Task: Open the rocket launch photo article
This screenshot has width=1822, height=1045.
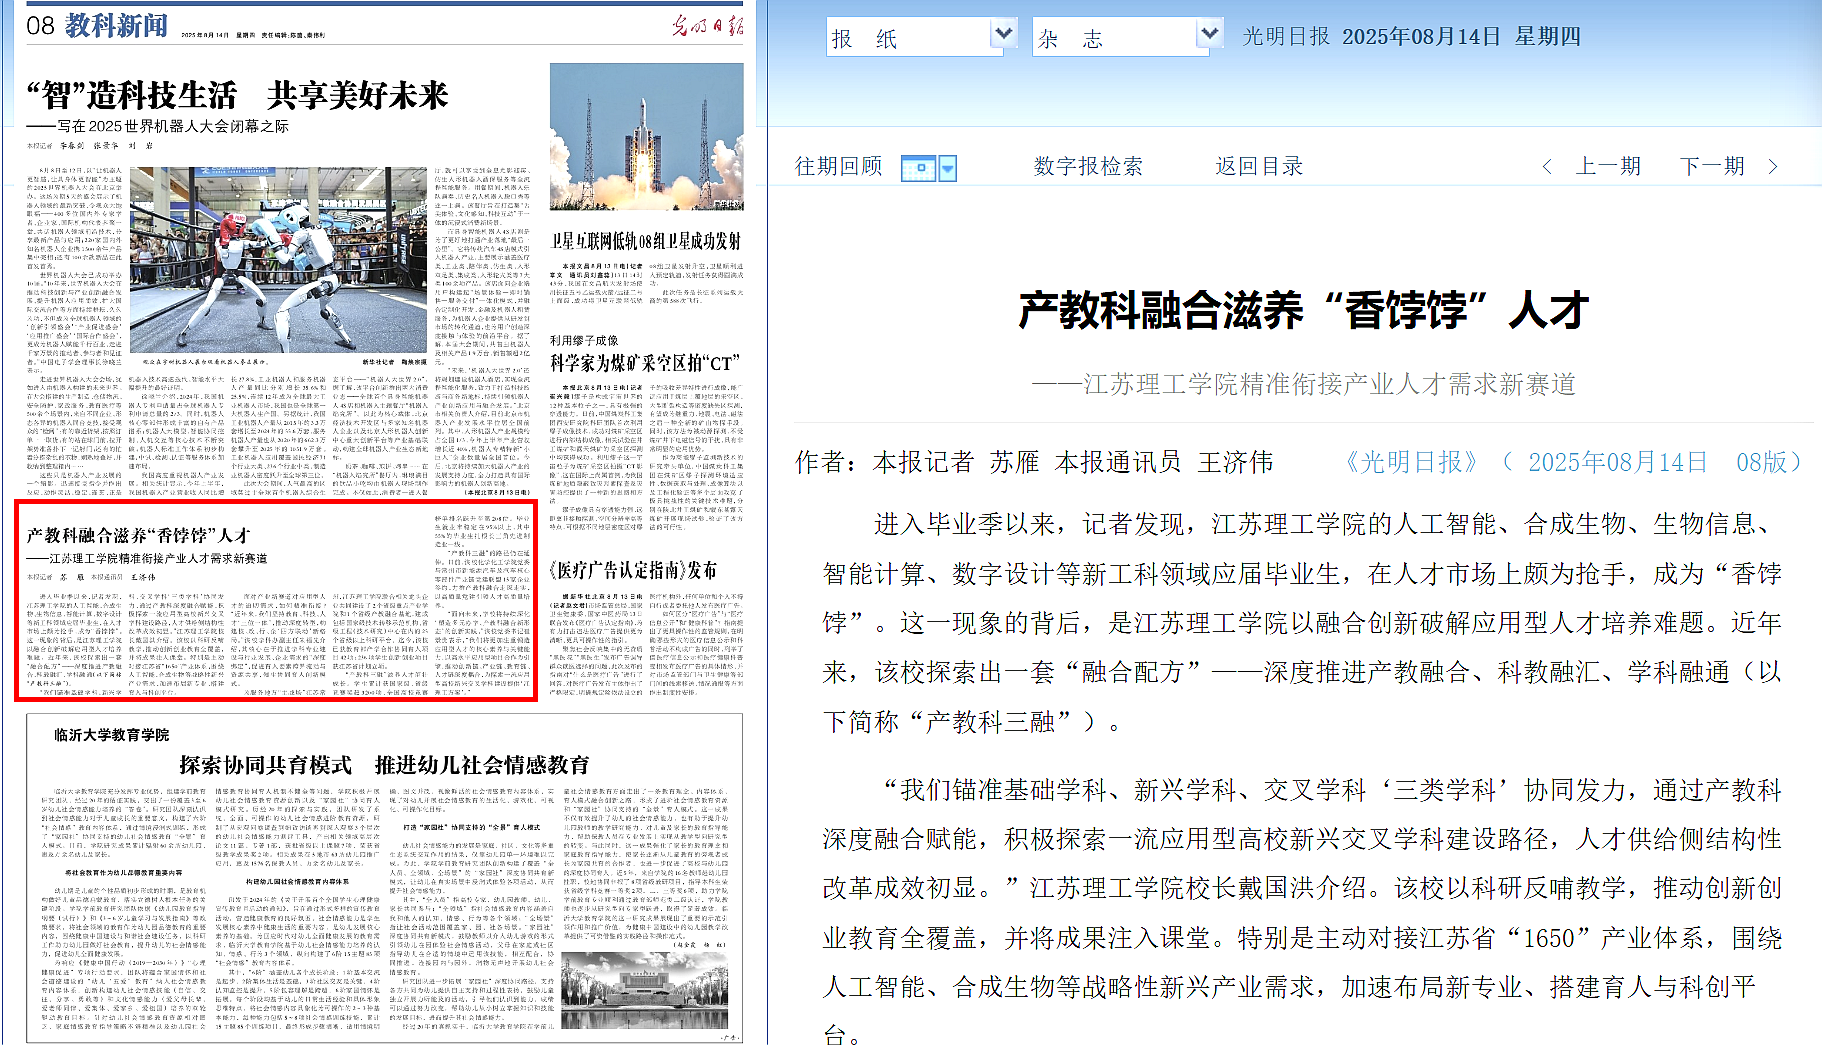Action: coord(646,136)
